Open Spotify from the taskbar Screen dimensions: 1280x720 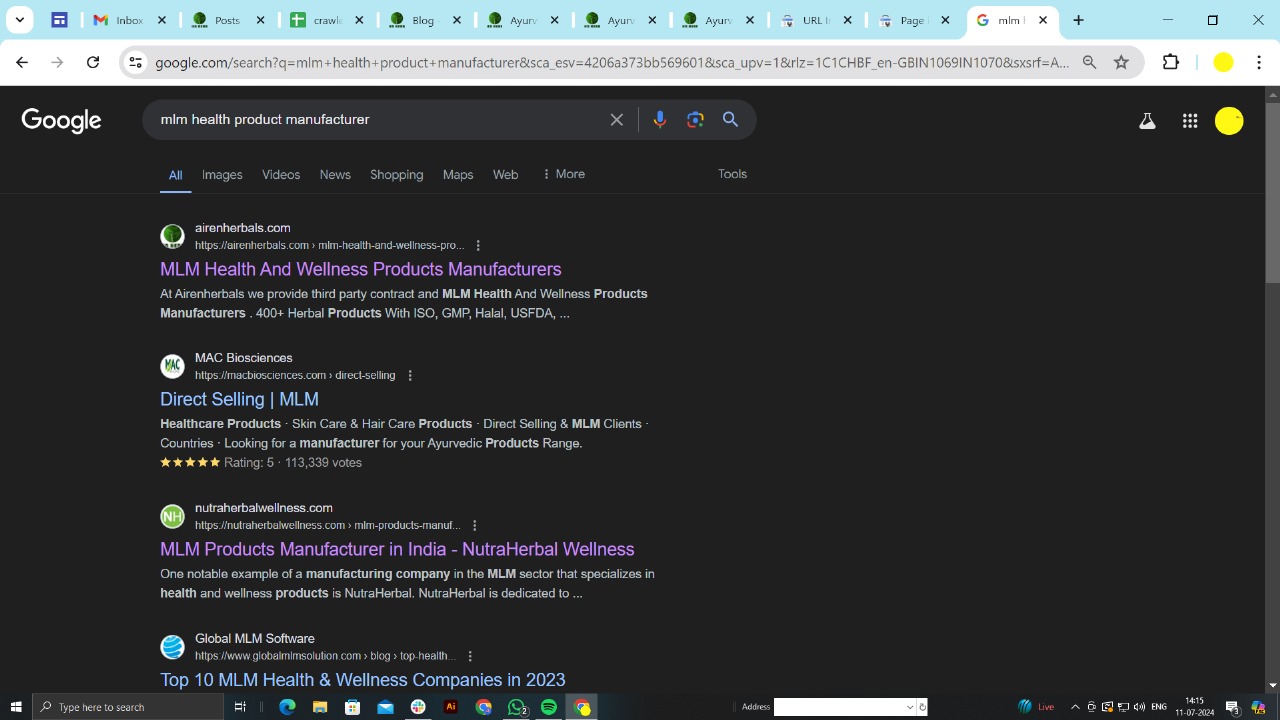[549, 707]
